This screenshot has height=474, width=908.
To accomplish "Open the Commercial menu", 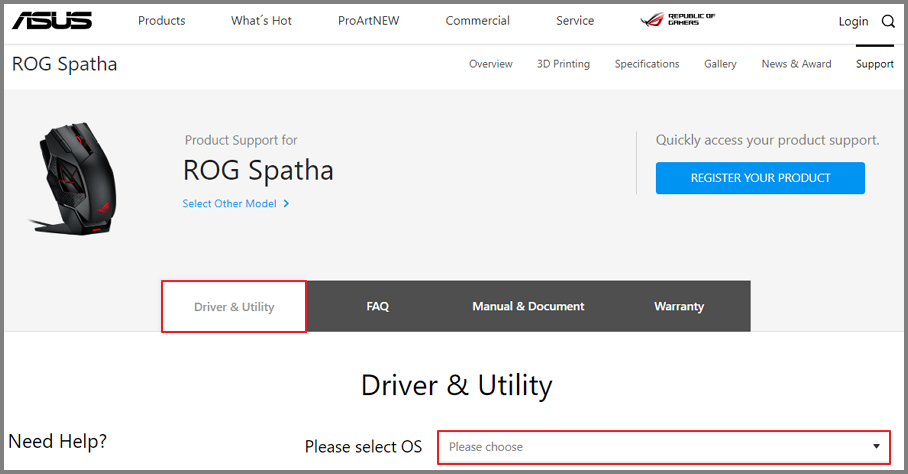I will click(x=477, y=21).
